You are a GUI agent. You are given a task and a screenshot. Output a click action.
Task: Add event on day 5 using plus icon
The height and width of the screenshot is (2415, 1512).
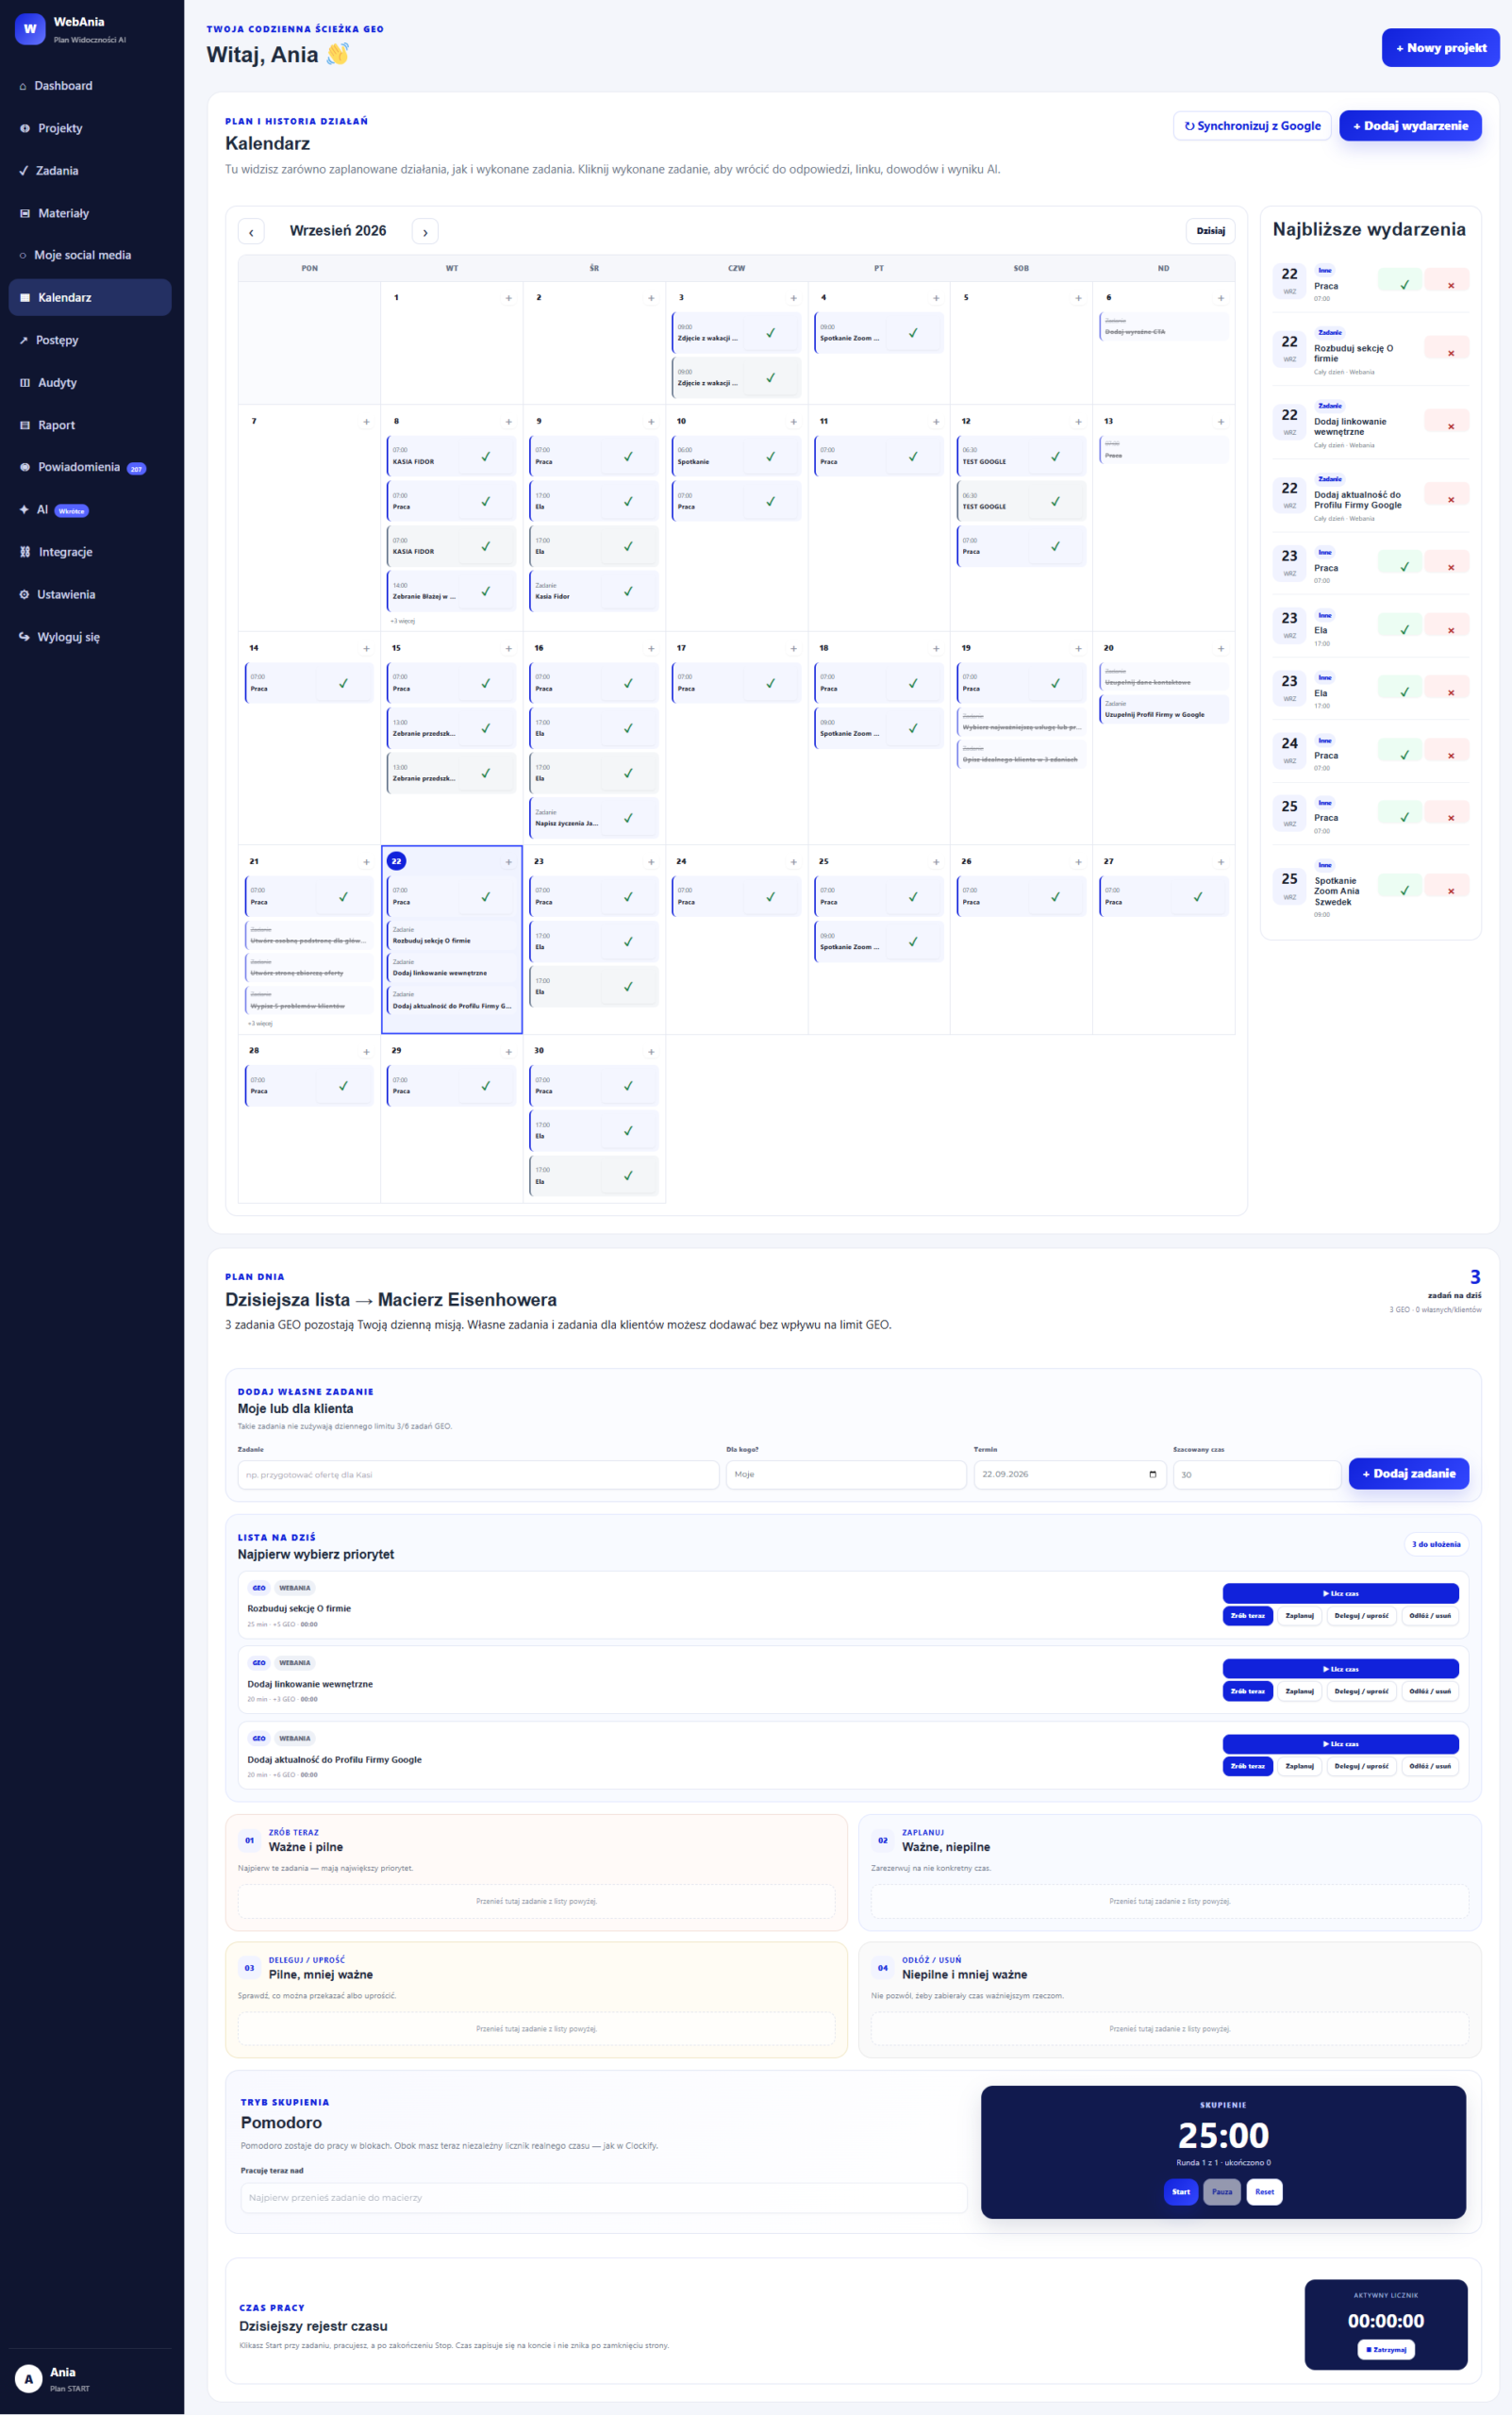[1078, 298]
